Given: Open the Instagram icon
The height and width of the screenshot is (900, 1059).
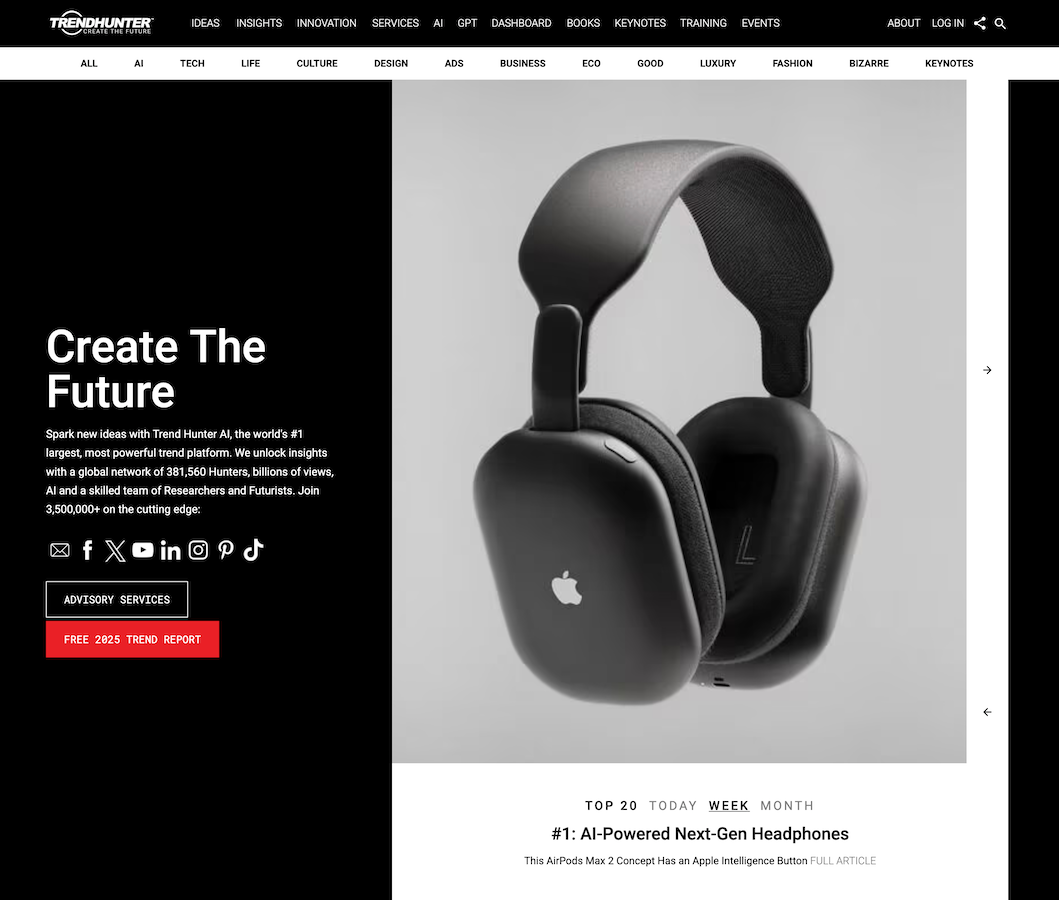Looking at the screenshot, I should point(198,550).
